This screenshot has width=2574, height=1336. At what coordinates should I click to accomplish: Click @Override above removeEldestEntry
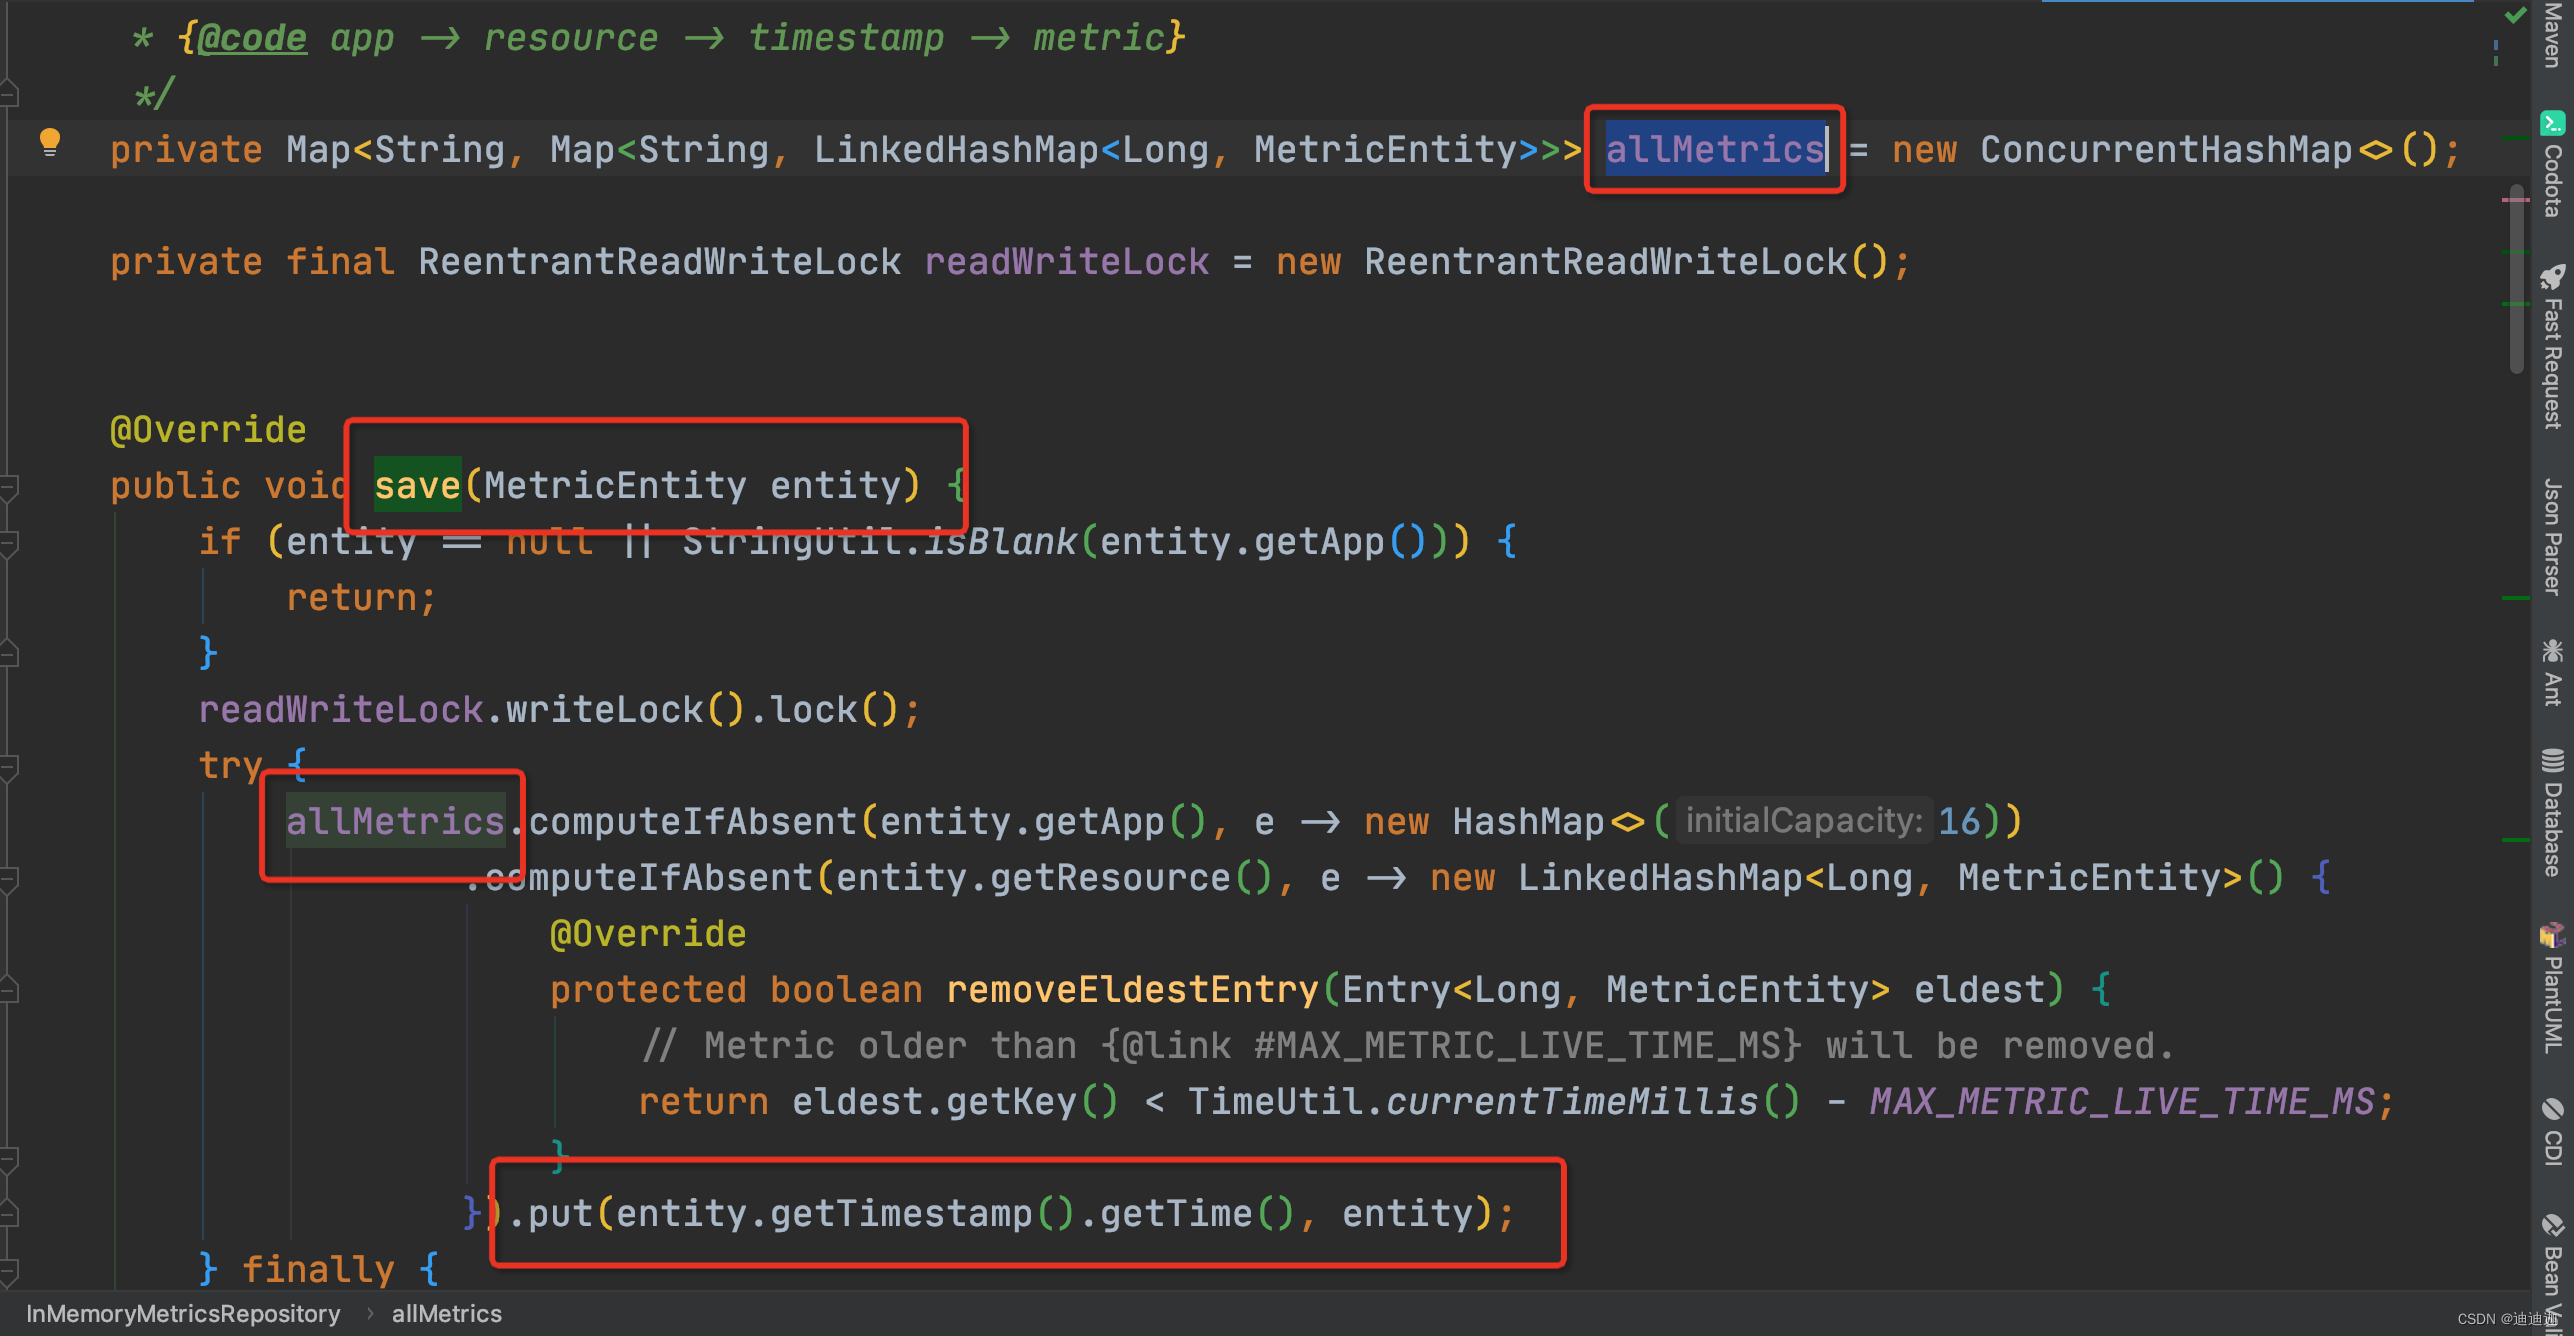tap(648, 934)
